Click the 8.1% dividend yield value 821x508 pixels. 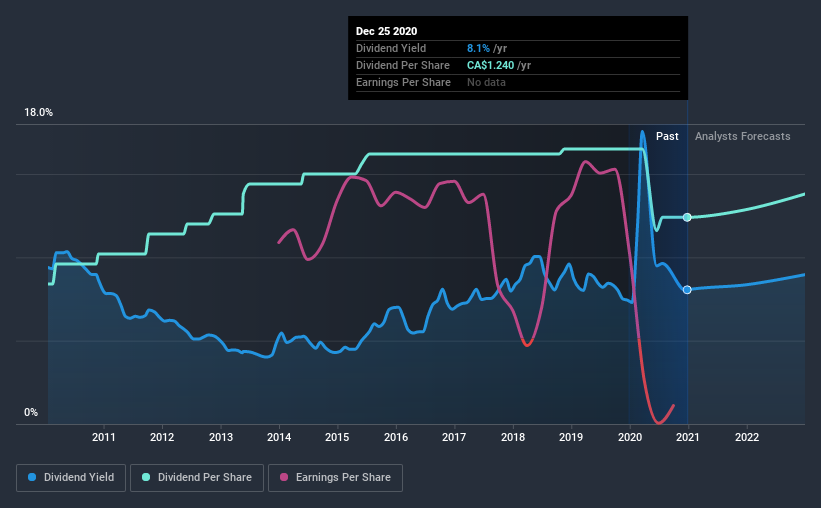pos(479,48)
